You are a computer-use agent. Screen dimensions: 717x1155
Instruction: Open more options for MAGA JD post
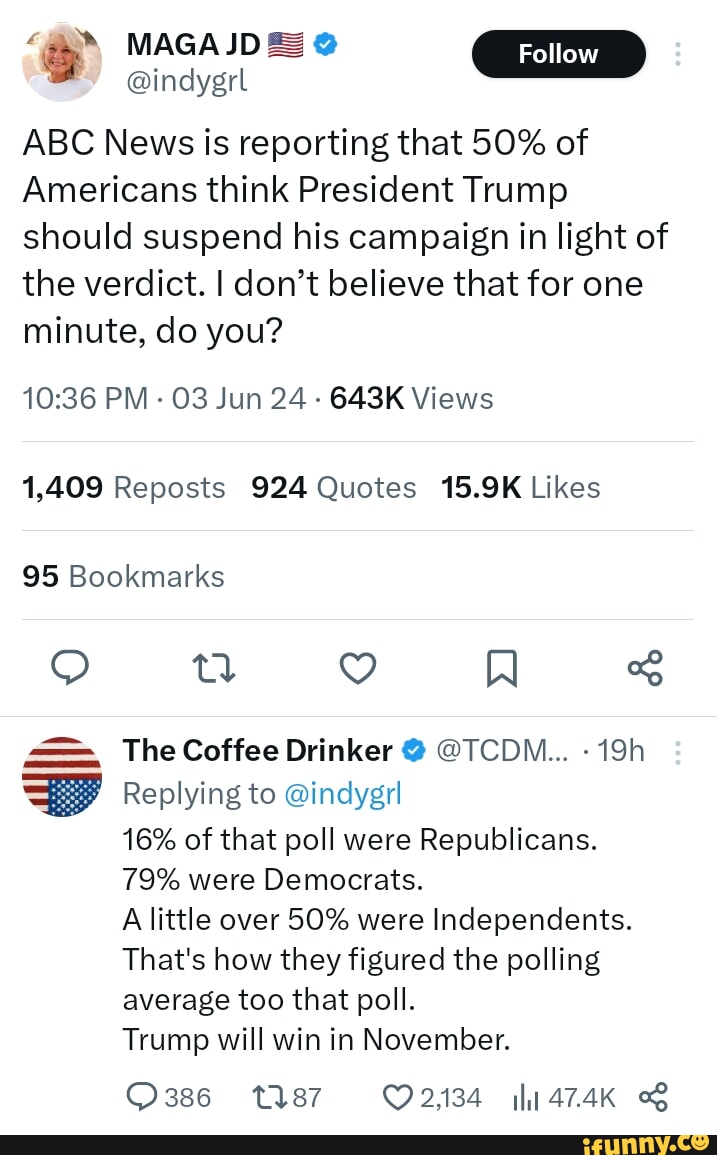pos(680,54)
